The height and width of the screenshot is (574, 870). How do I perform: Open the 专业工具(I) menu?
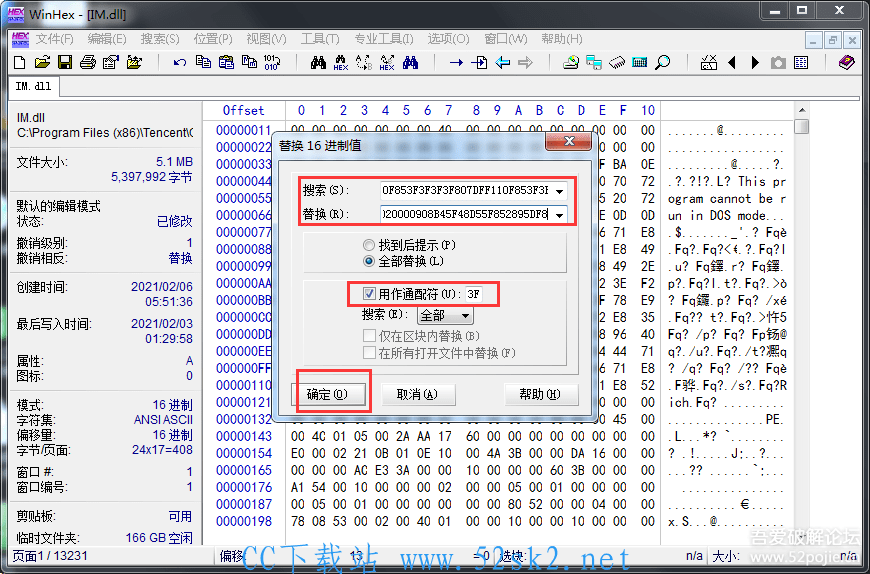pos(384,39)
